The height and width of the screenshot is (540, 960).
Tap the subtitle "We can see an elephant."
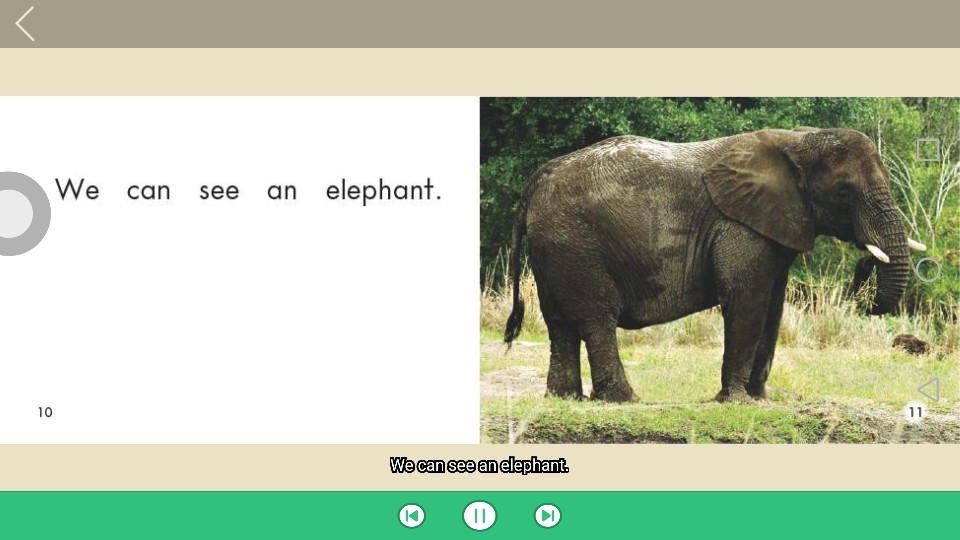click(479, 465)
